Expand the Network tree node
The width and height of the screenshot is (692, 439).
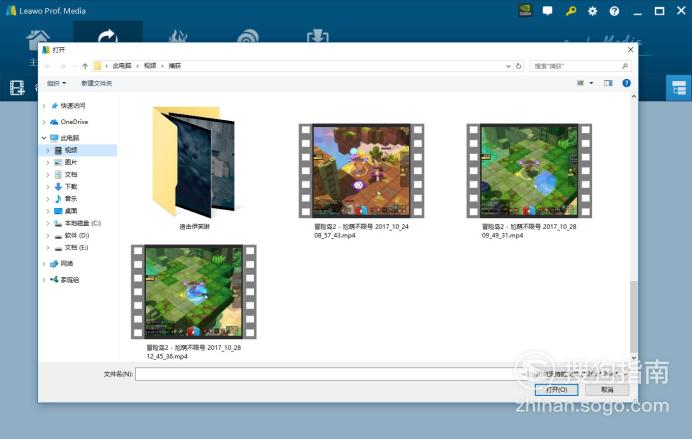44,264
